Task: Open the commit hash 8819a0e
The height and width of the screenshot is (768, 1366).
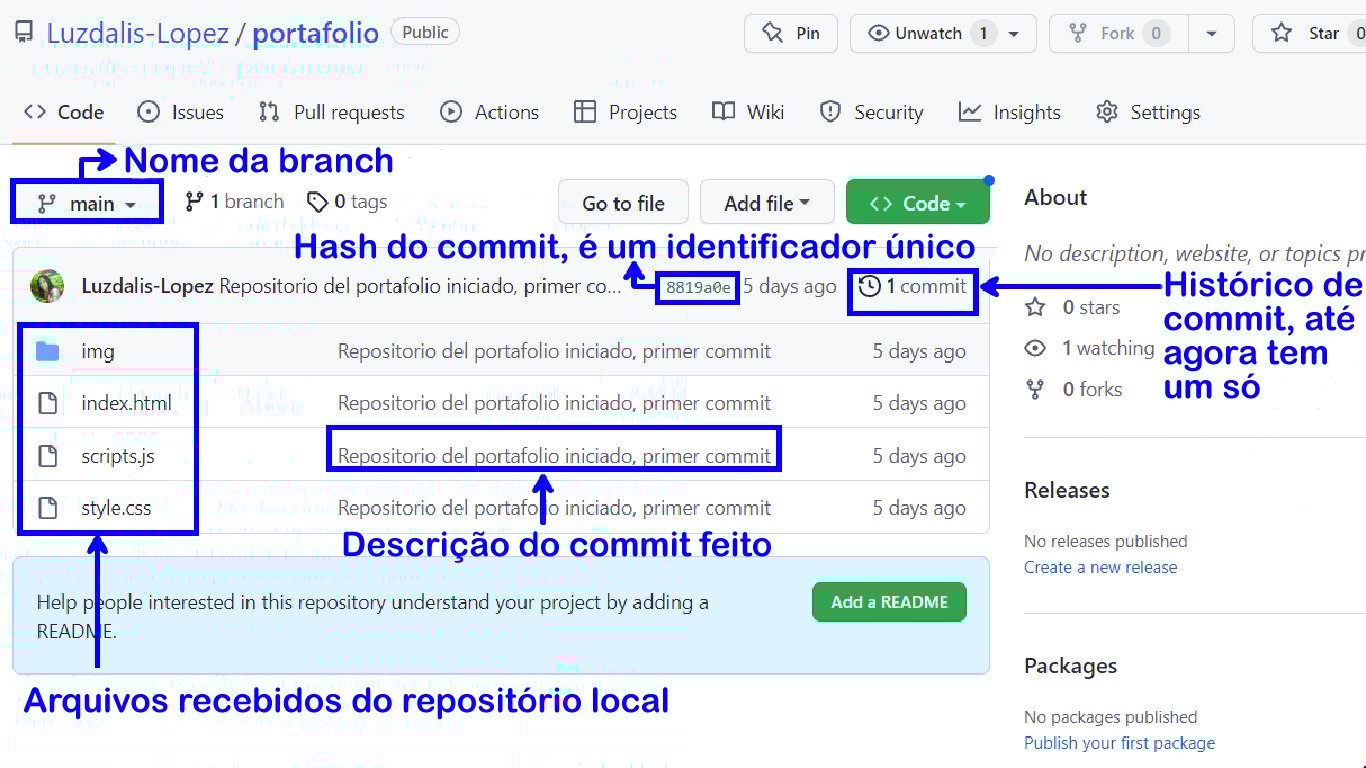Action: coord(698,288)
